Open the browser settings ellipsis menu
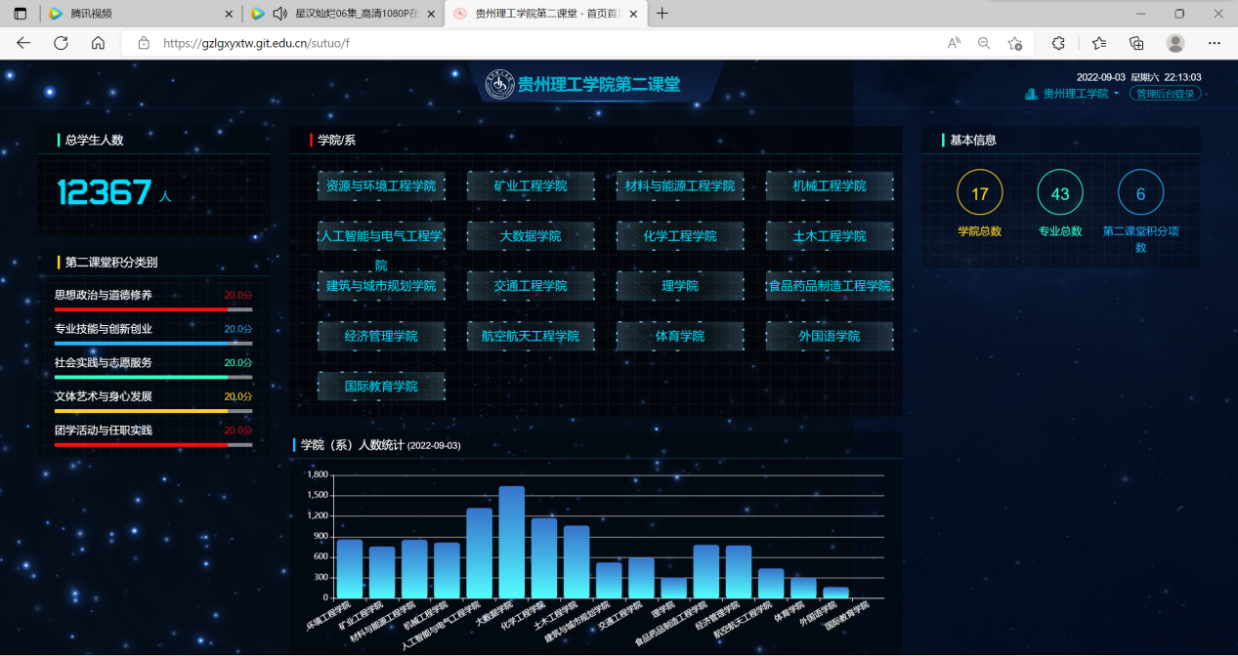 [x=1214, y=43]
